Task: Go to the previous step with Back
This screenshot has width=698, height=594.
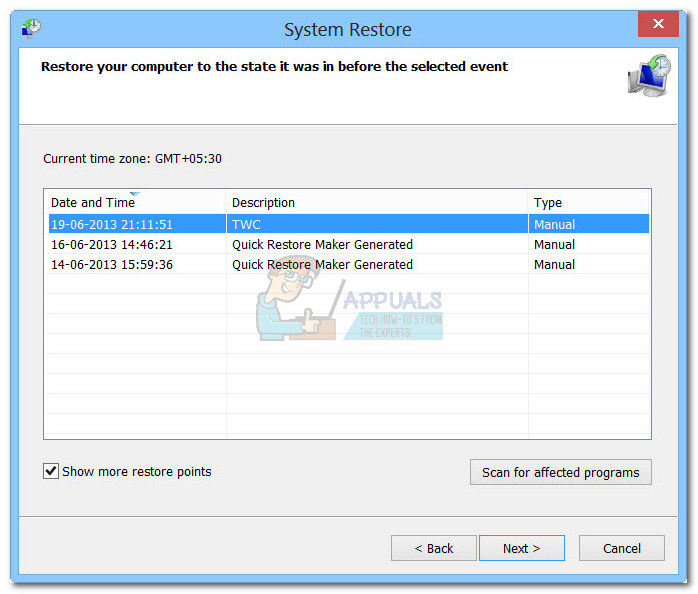Action: (434, 548)
